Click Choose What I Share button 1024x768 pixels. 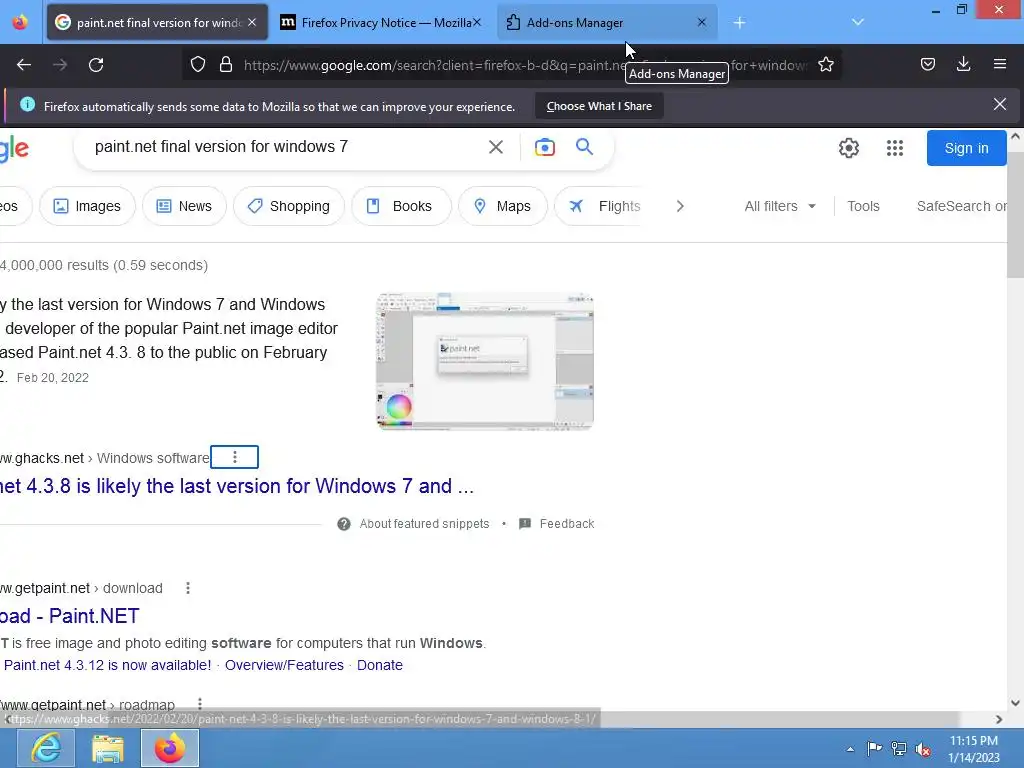click(600, 106)
